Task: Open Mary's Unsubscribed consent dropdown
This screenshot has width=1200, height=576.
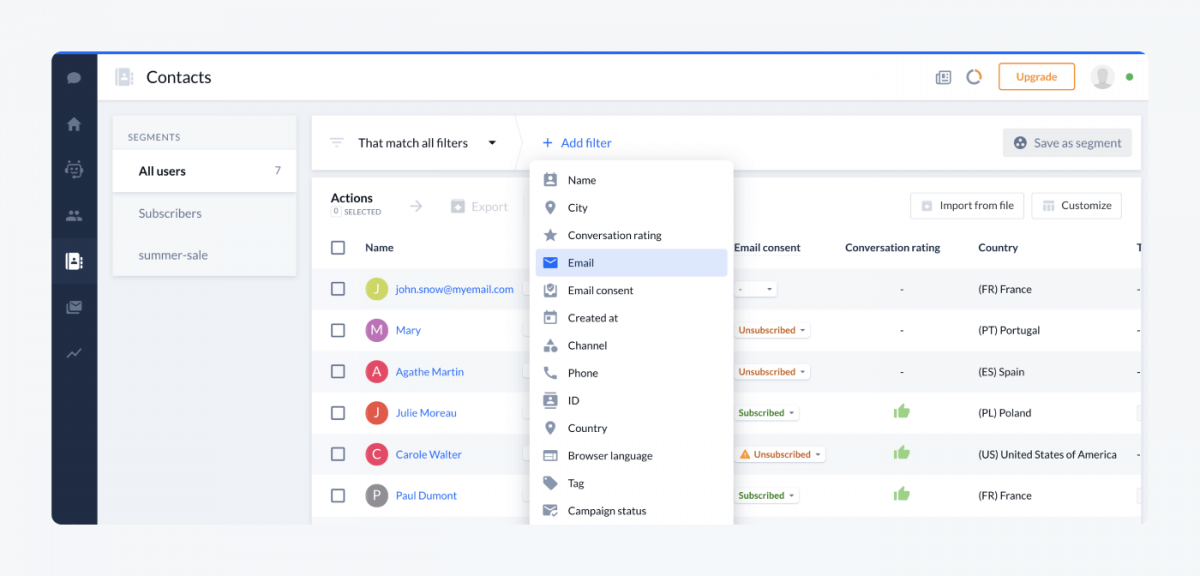Action: click(x=772, y=330)
